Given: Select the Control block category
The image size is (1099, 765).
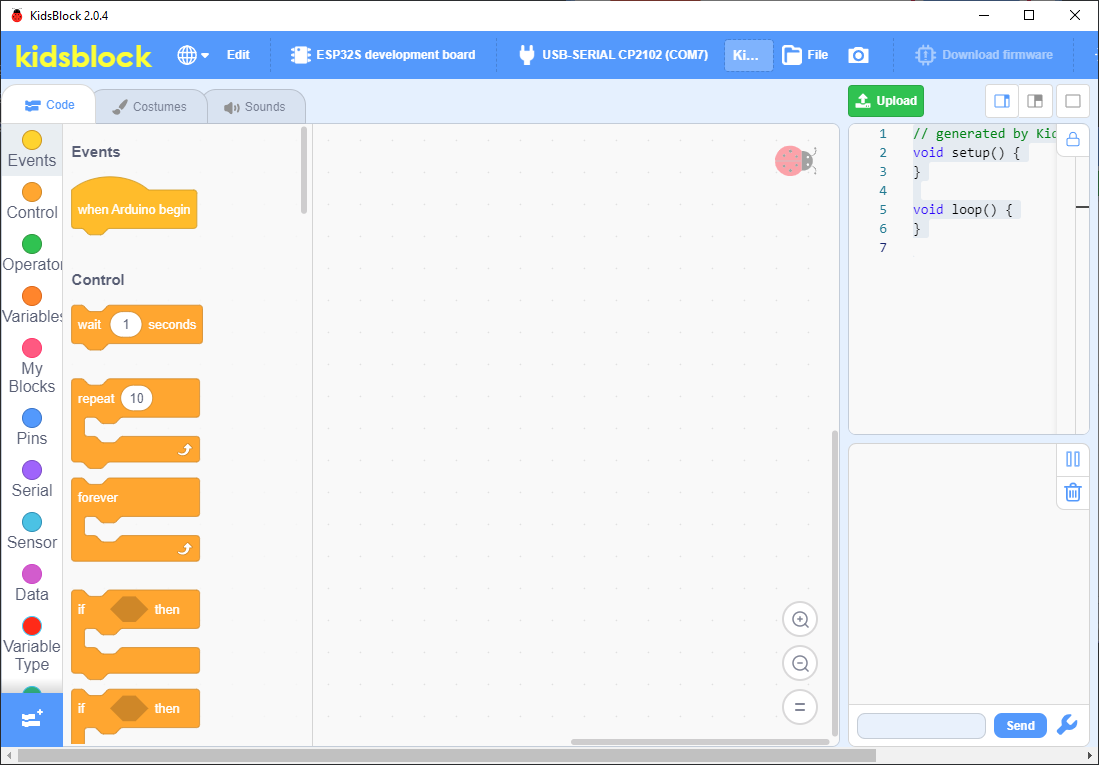Looking at the screenshot, I should point(32,201).
